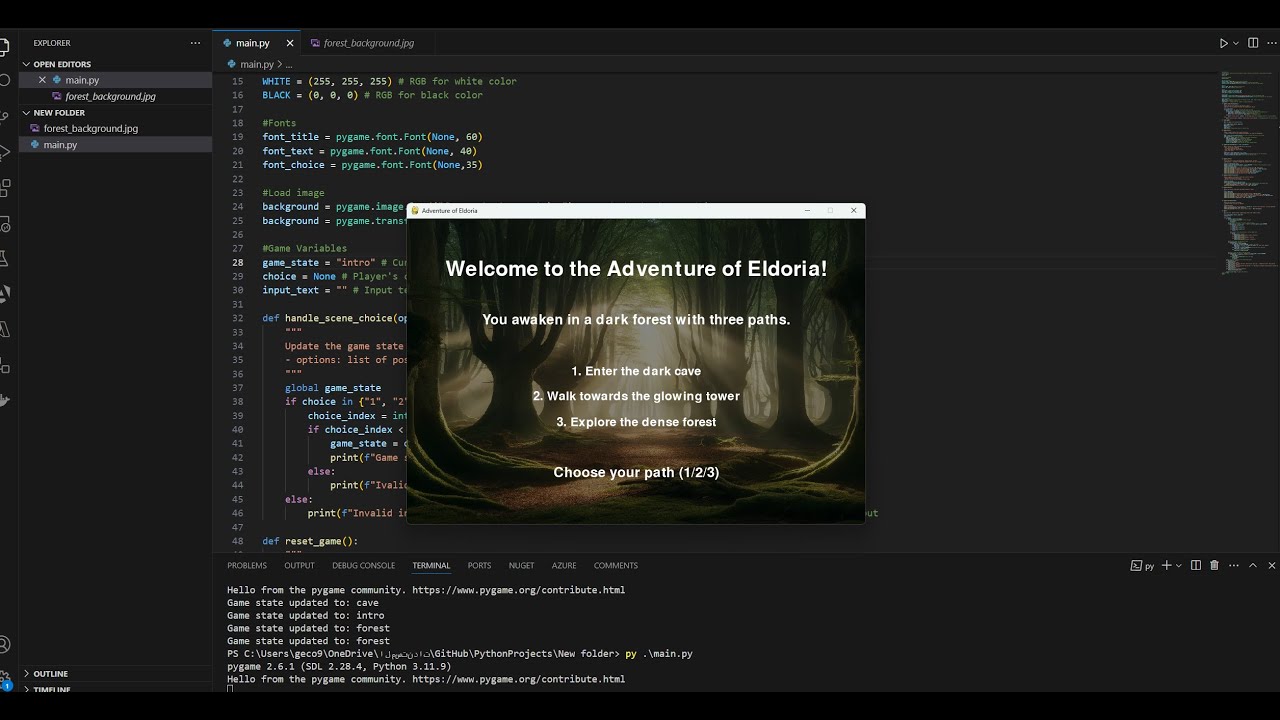1280x720 pixels.
Task: Split the terminal panel
Action: [x=1196, y=565]
